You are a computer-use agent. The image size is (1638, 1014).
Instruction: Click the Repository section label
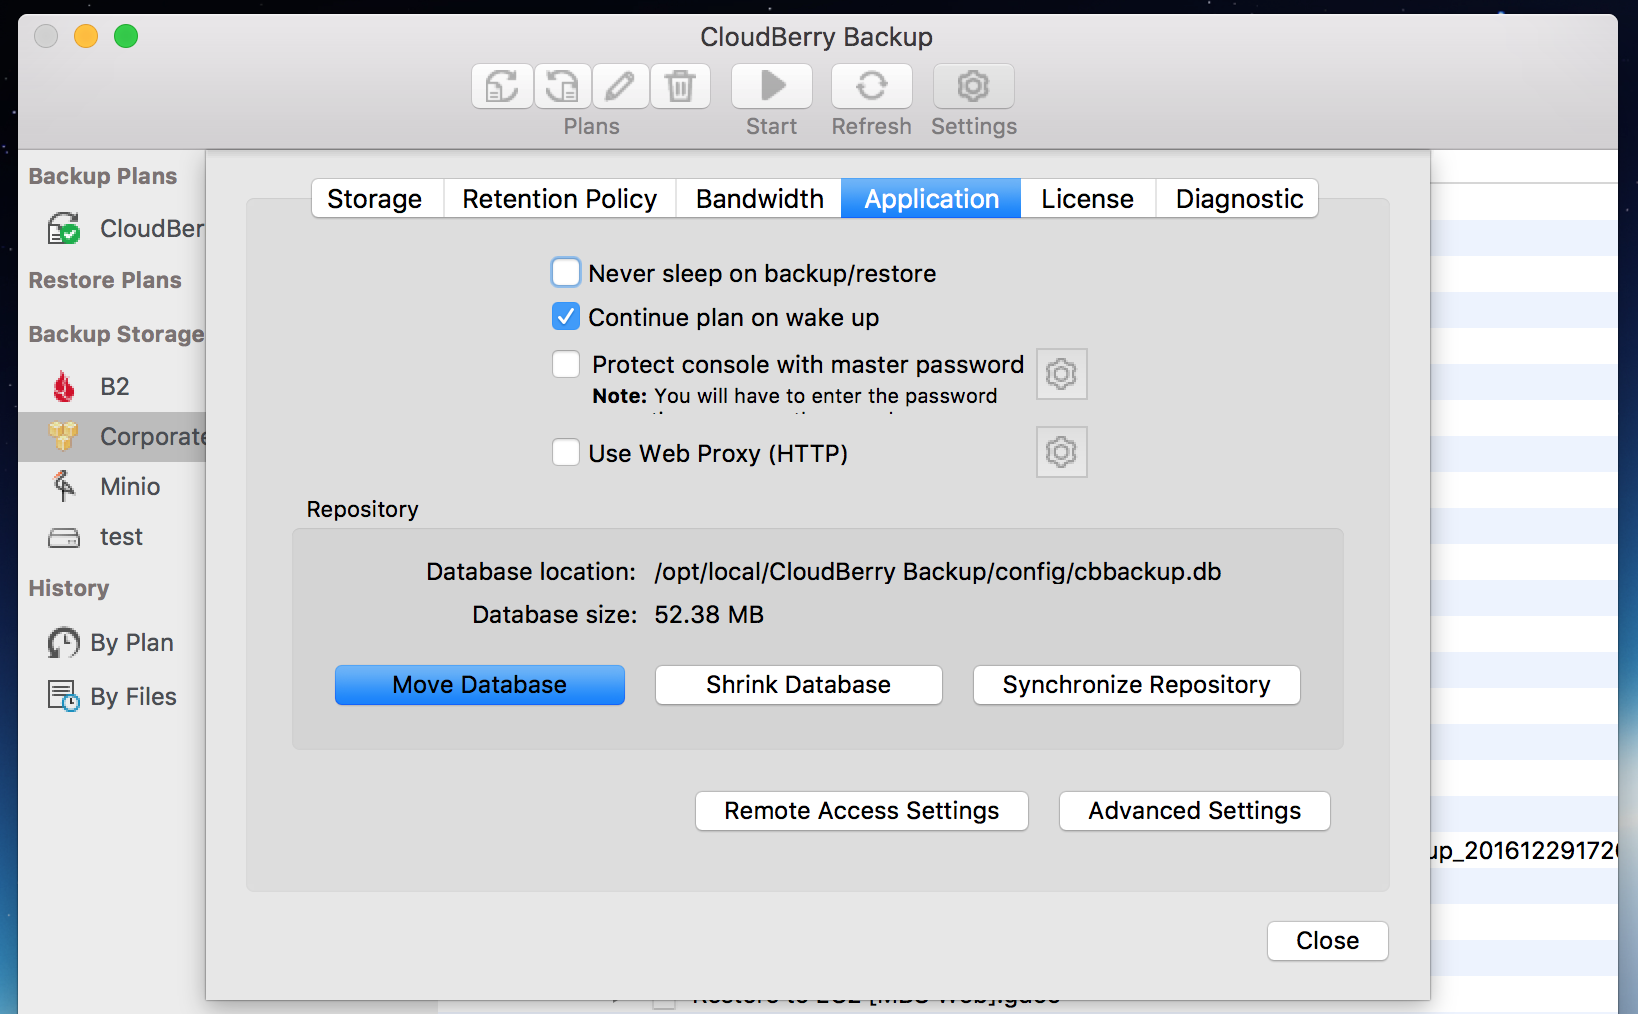coord(363,510)
